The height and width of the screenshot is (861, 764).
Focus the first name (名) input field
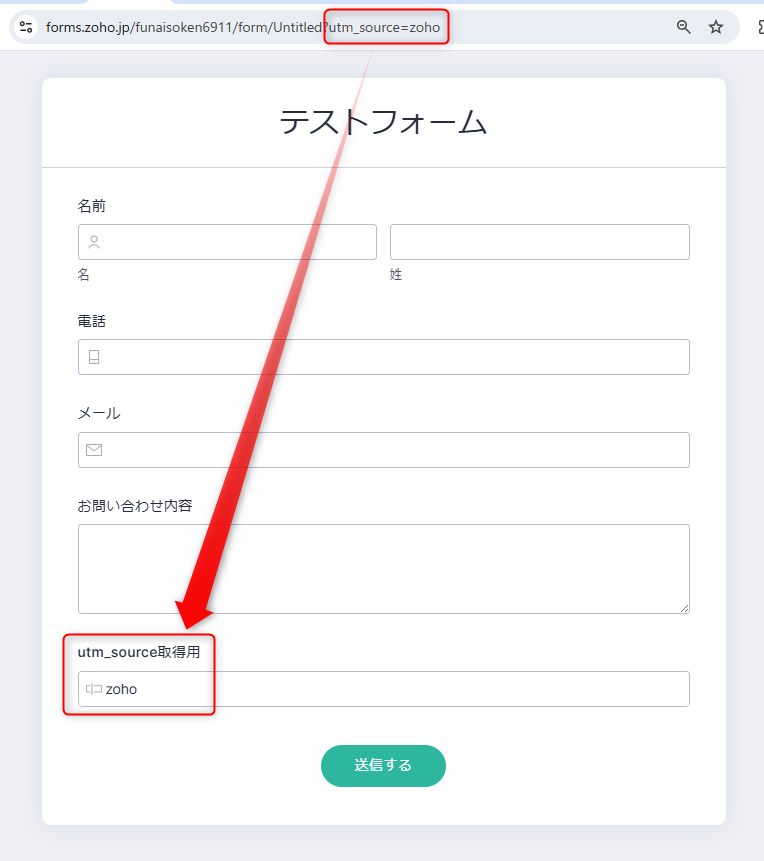point(240,242)
